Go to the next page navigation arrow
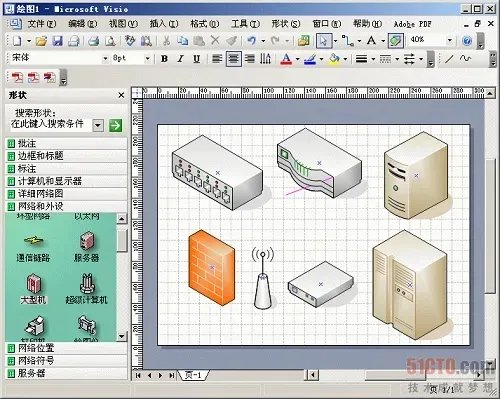 (x=160, y=375)
